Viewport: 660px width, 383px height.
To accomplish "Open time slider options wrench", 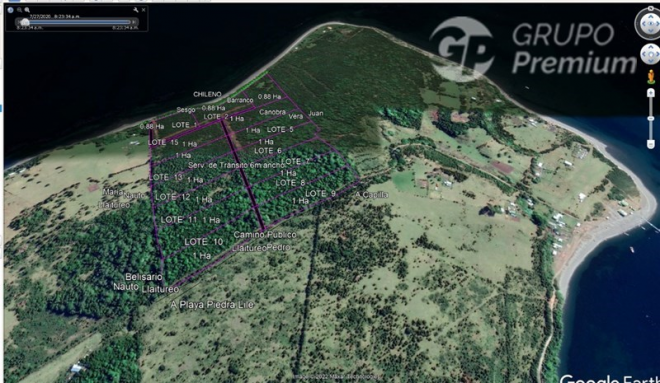I will pyautogui.click(x=136, y=10).
